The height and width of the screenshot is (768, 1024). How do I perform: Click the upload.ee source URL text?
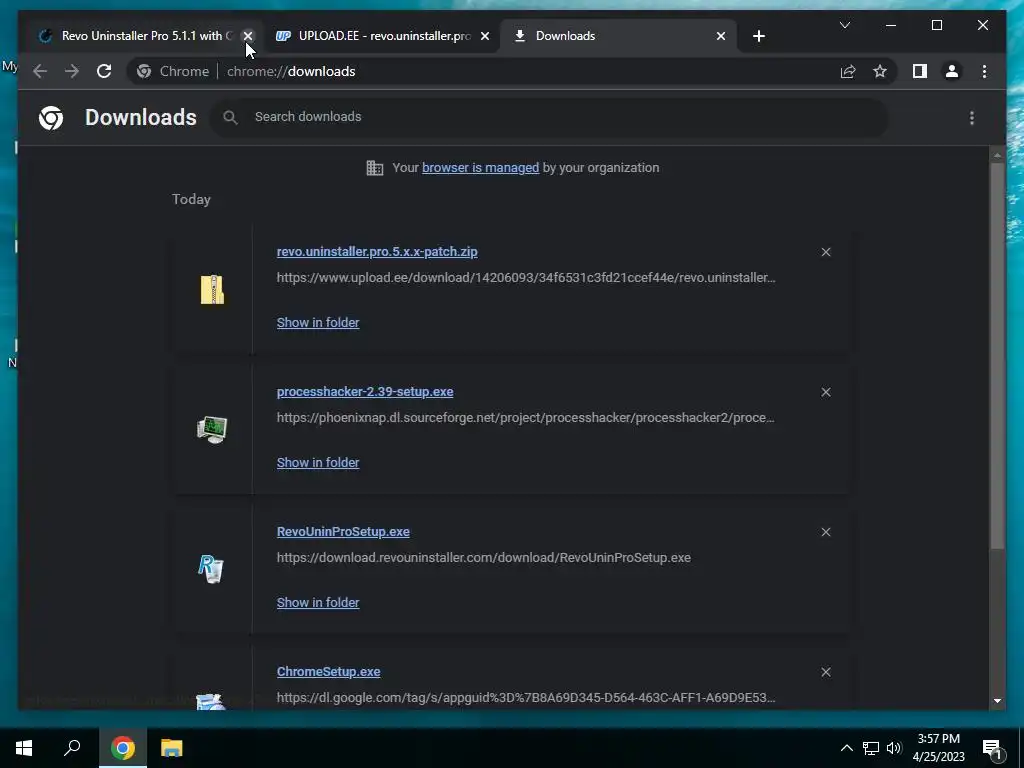point(526,278)
